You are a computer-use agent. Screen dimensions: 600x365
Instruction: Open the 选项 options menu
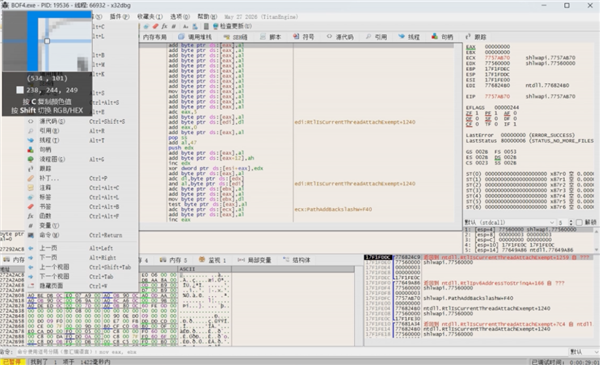tap(179, 16)
